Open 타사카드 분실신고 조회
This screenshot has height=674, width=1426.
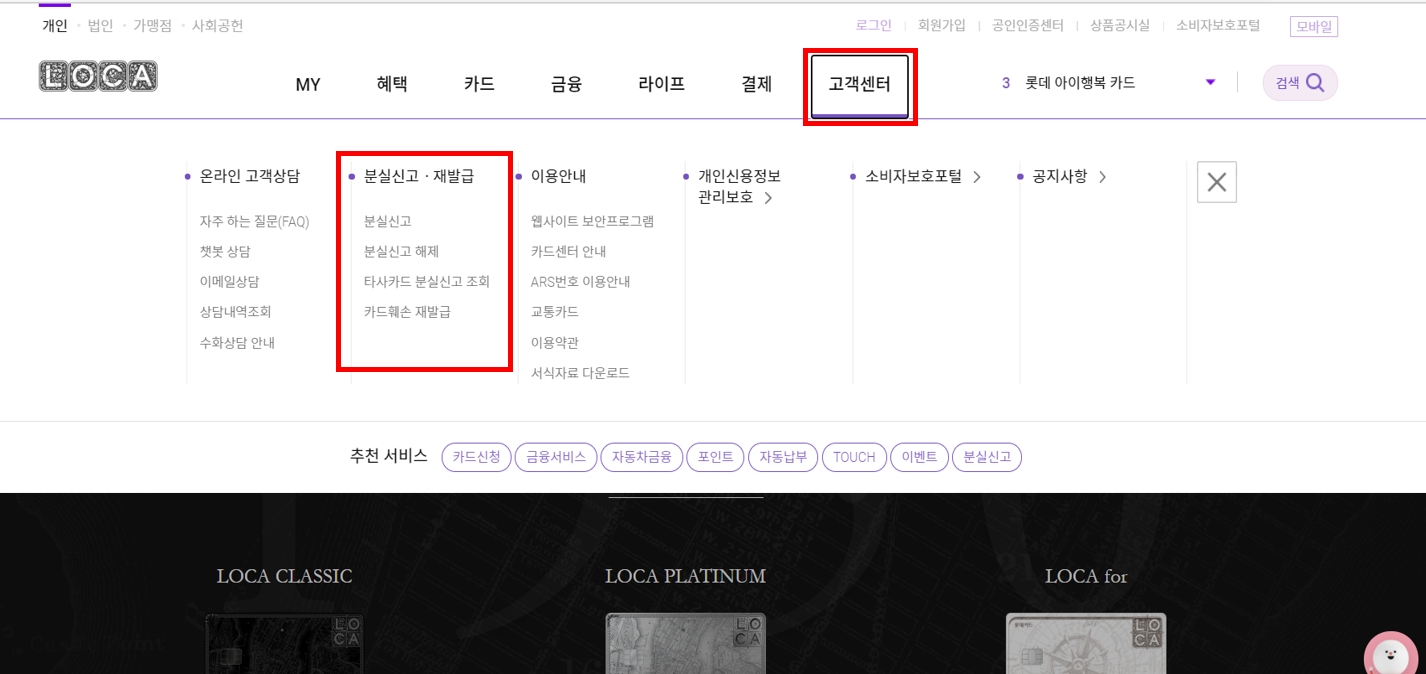point(427,282)
